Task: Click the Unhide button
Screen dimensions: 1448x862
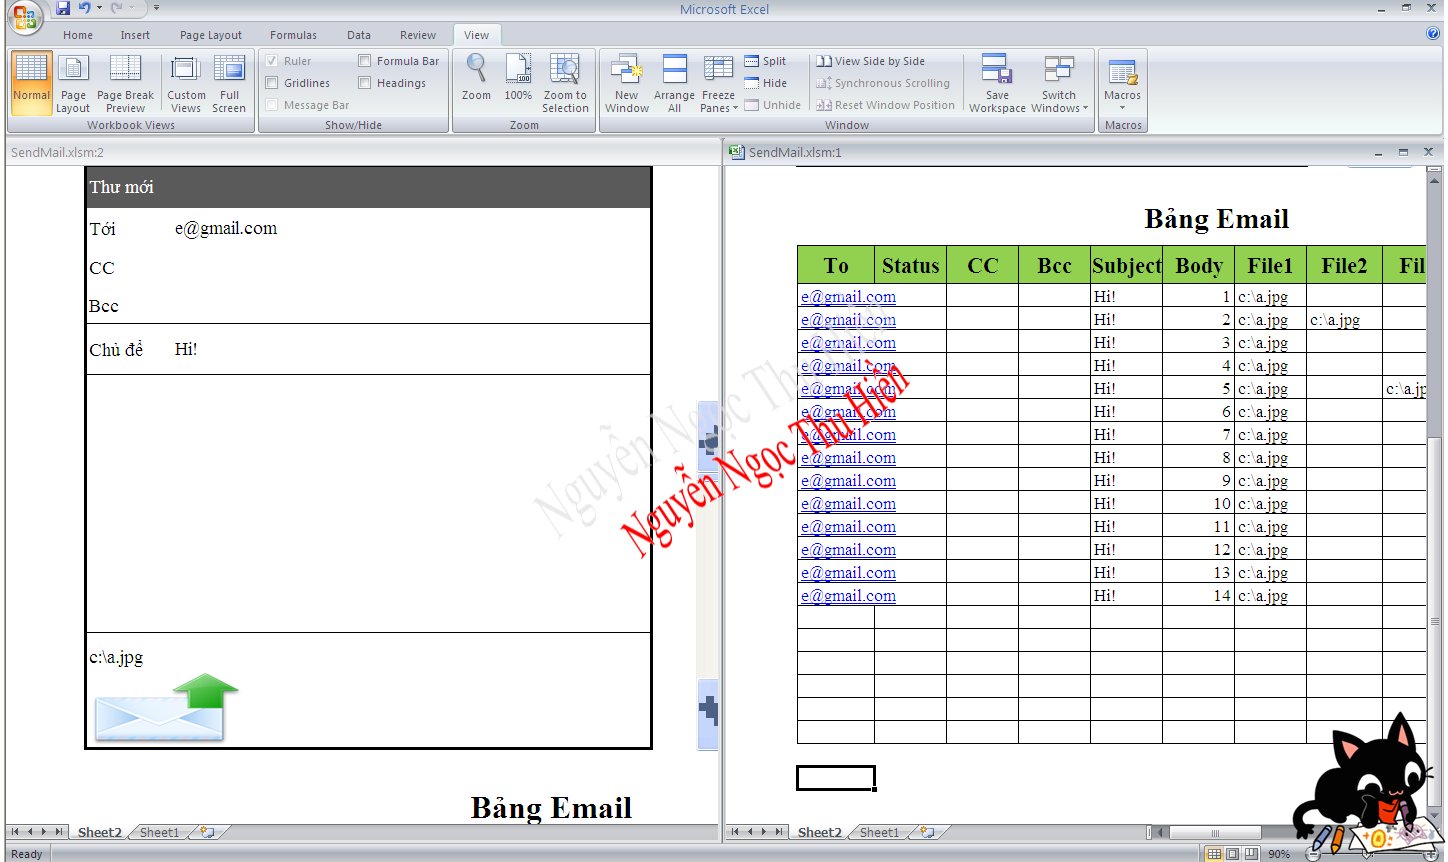Action: [773, 105]
